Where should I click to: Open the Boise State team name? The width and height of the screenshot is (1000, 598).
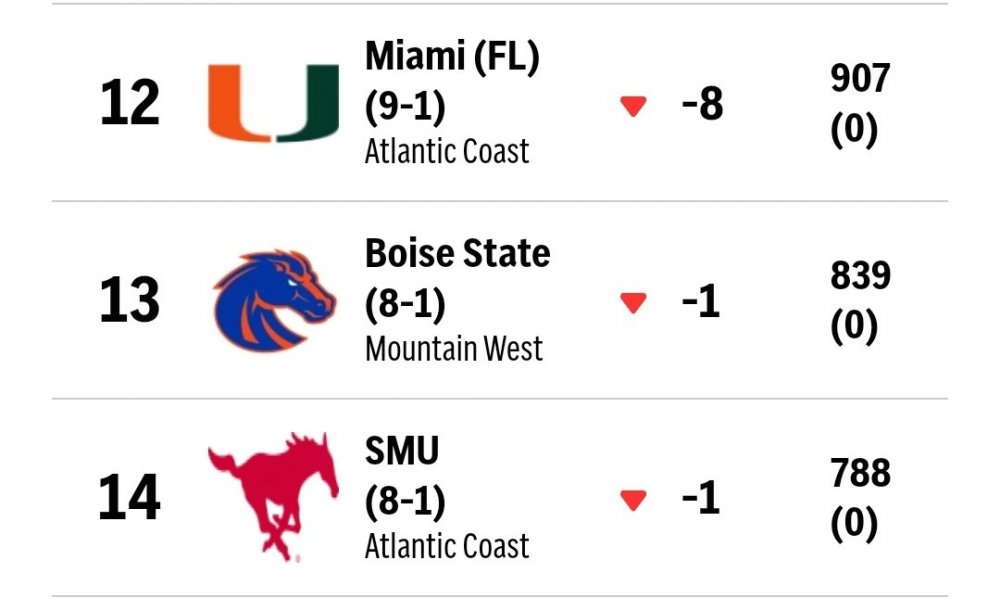[457, 254]
